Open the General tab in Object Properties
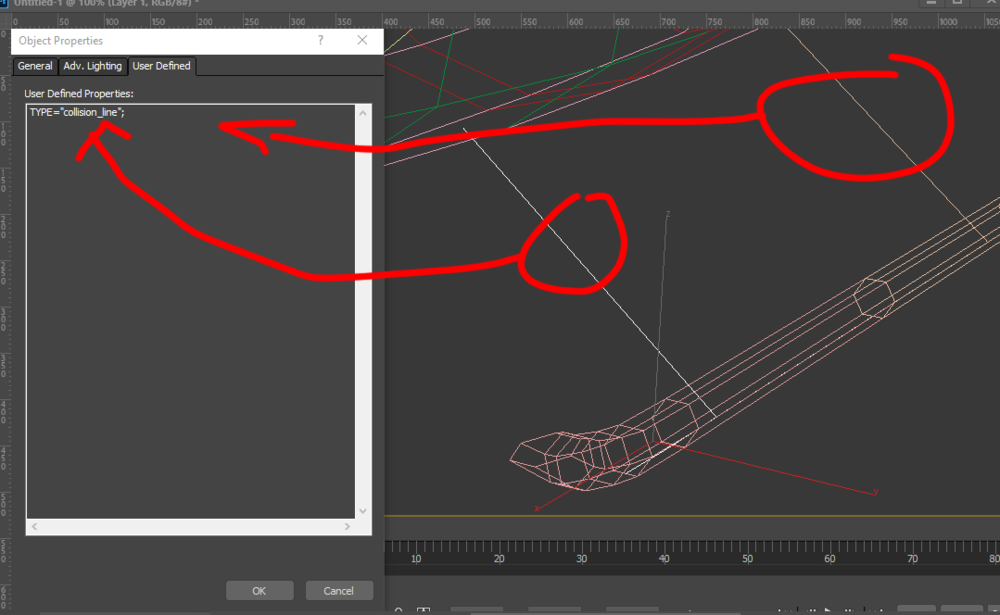The width and height of the screenshot is (1000, 615). [x=35, y=66]
